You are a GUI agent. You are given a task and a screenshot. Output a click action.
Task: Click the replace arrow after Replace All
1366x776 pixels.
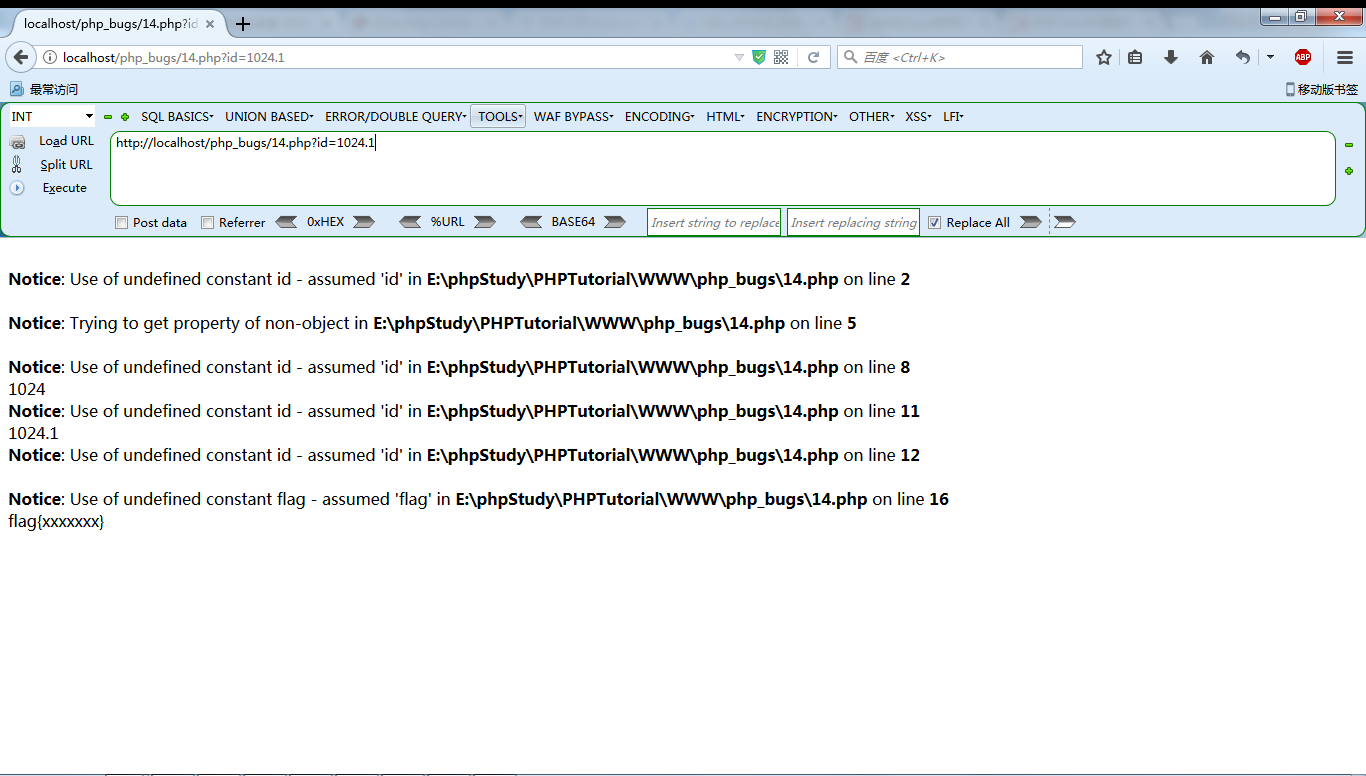(1030, 222)
